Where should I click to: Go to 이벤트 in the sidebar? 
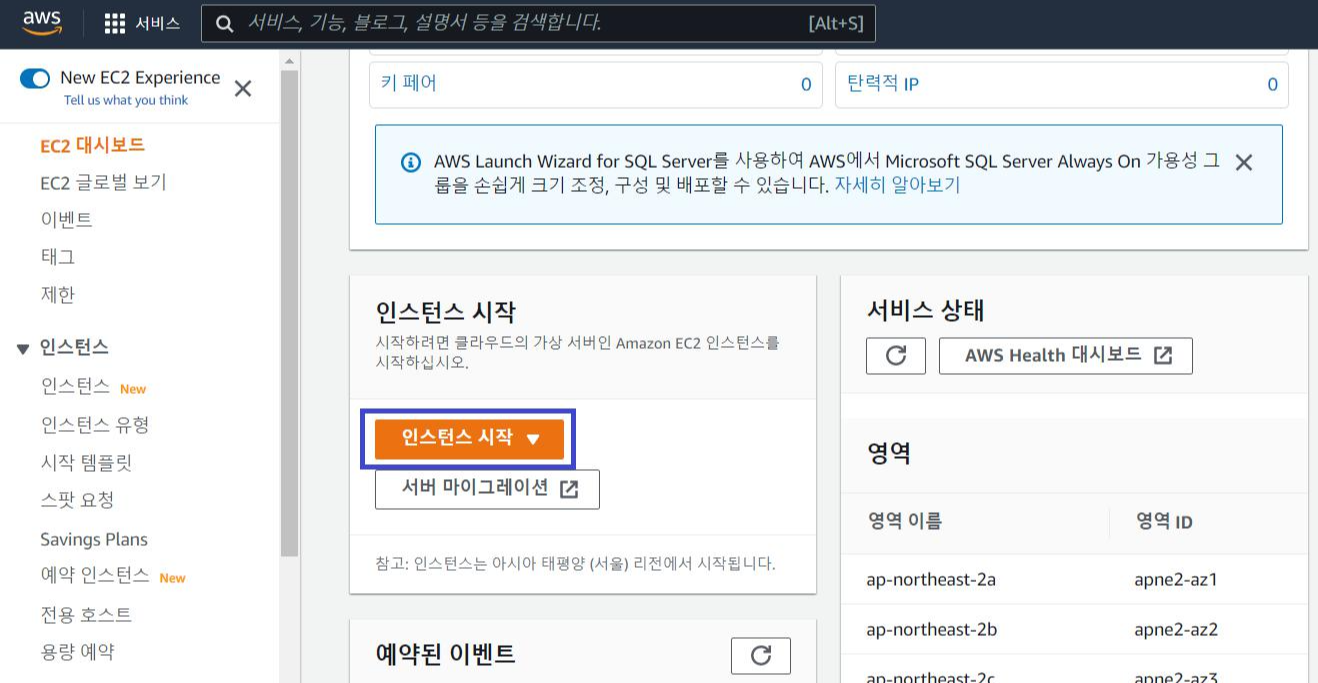[66, 220]
